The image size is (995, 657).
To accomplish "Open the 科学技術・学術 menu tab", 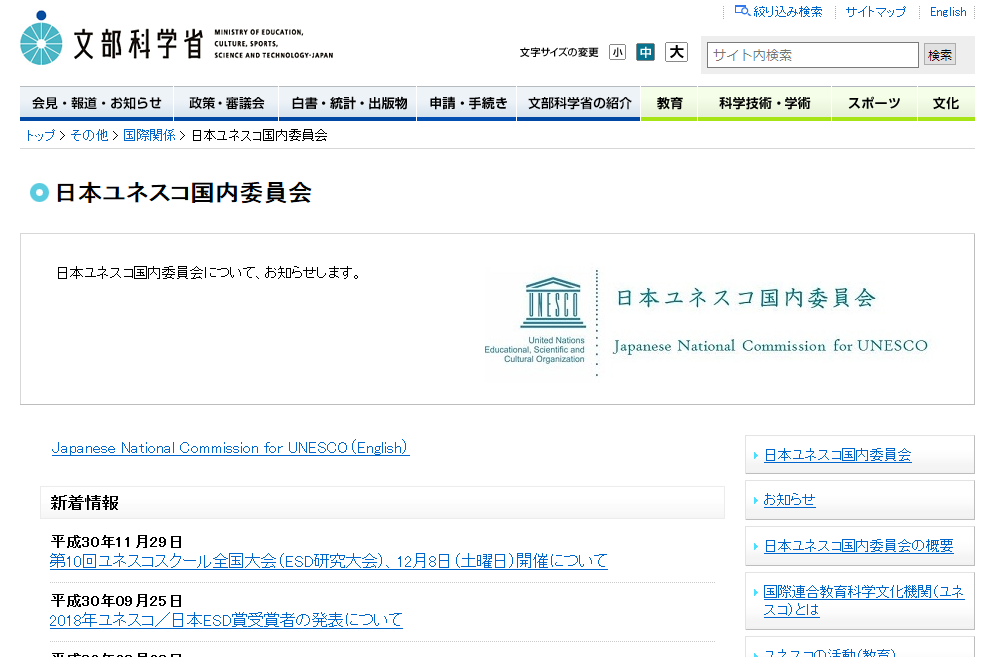I will coord(765,103).
